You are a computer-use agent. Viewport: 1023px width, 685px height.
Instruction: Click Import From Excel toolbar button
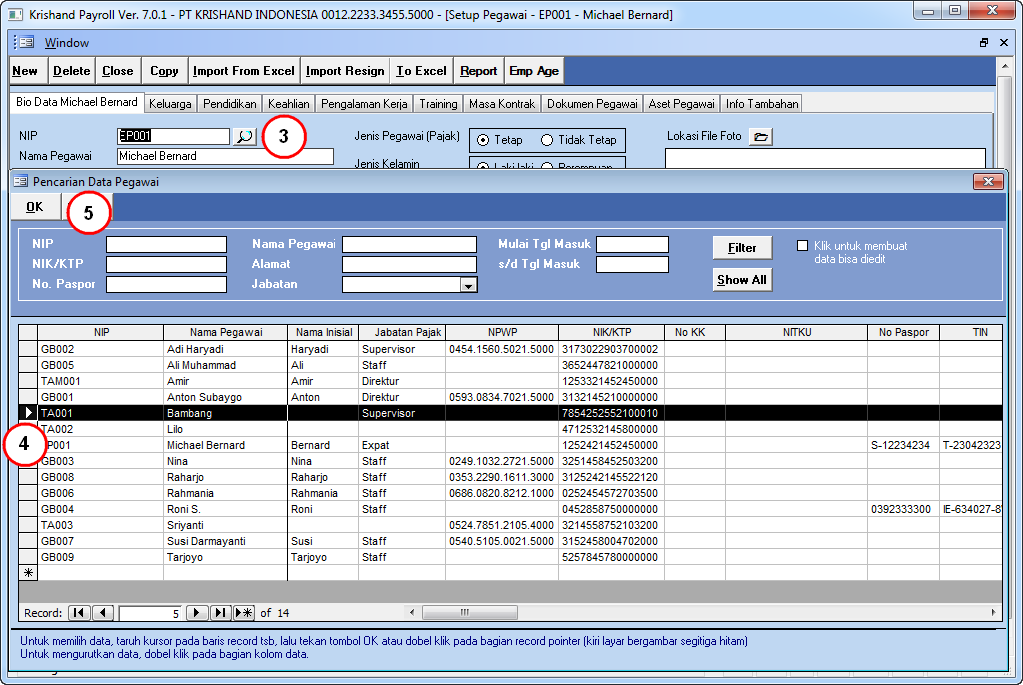click(244, 71)
